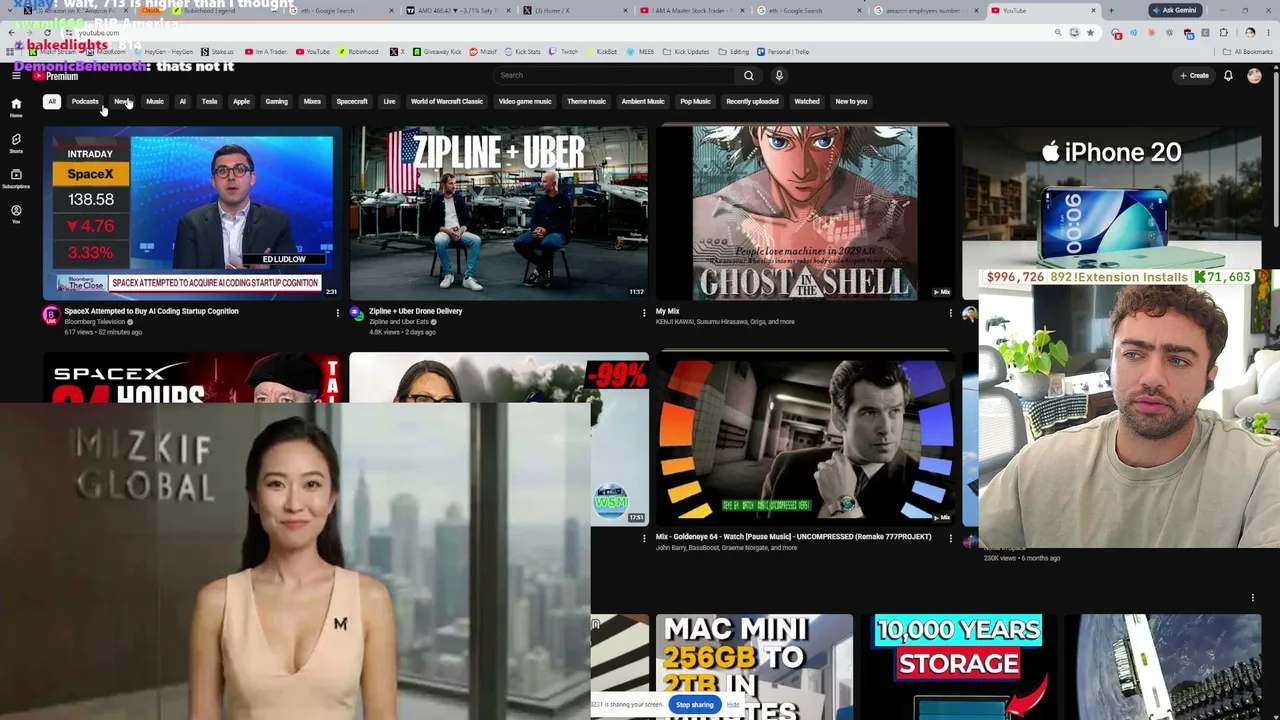1280x720 pixels.
Task: Open options for Zipline + Uber Drone Delivery
Action: click(644, 313)
